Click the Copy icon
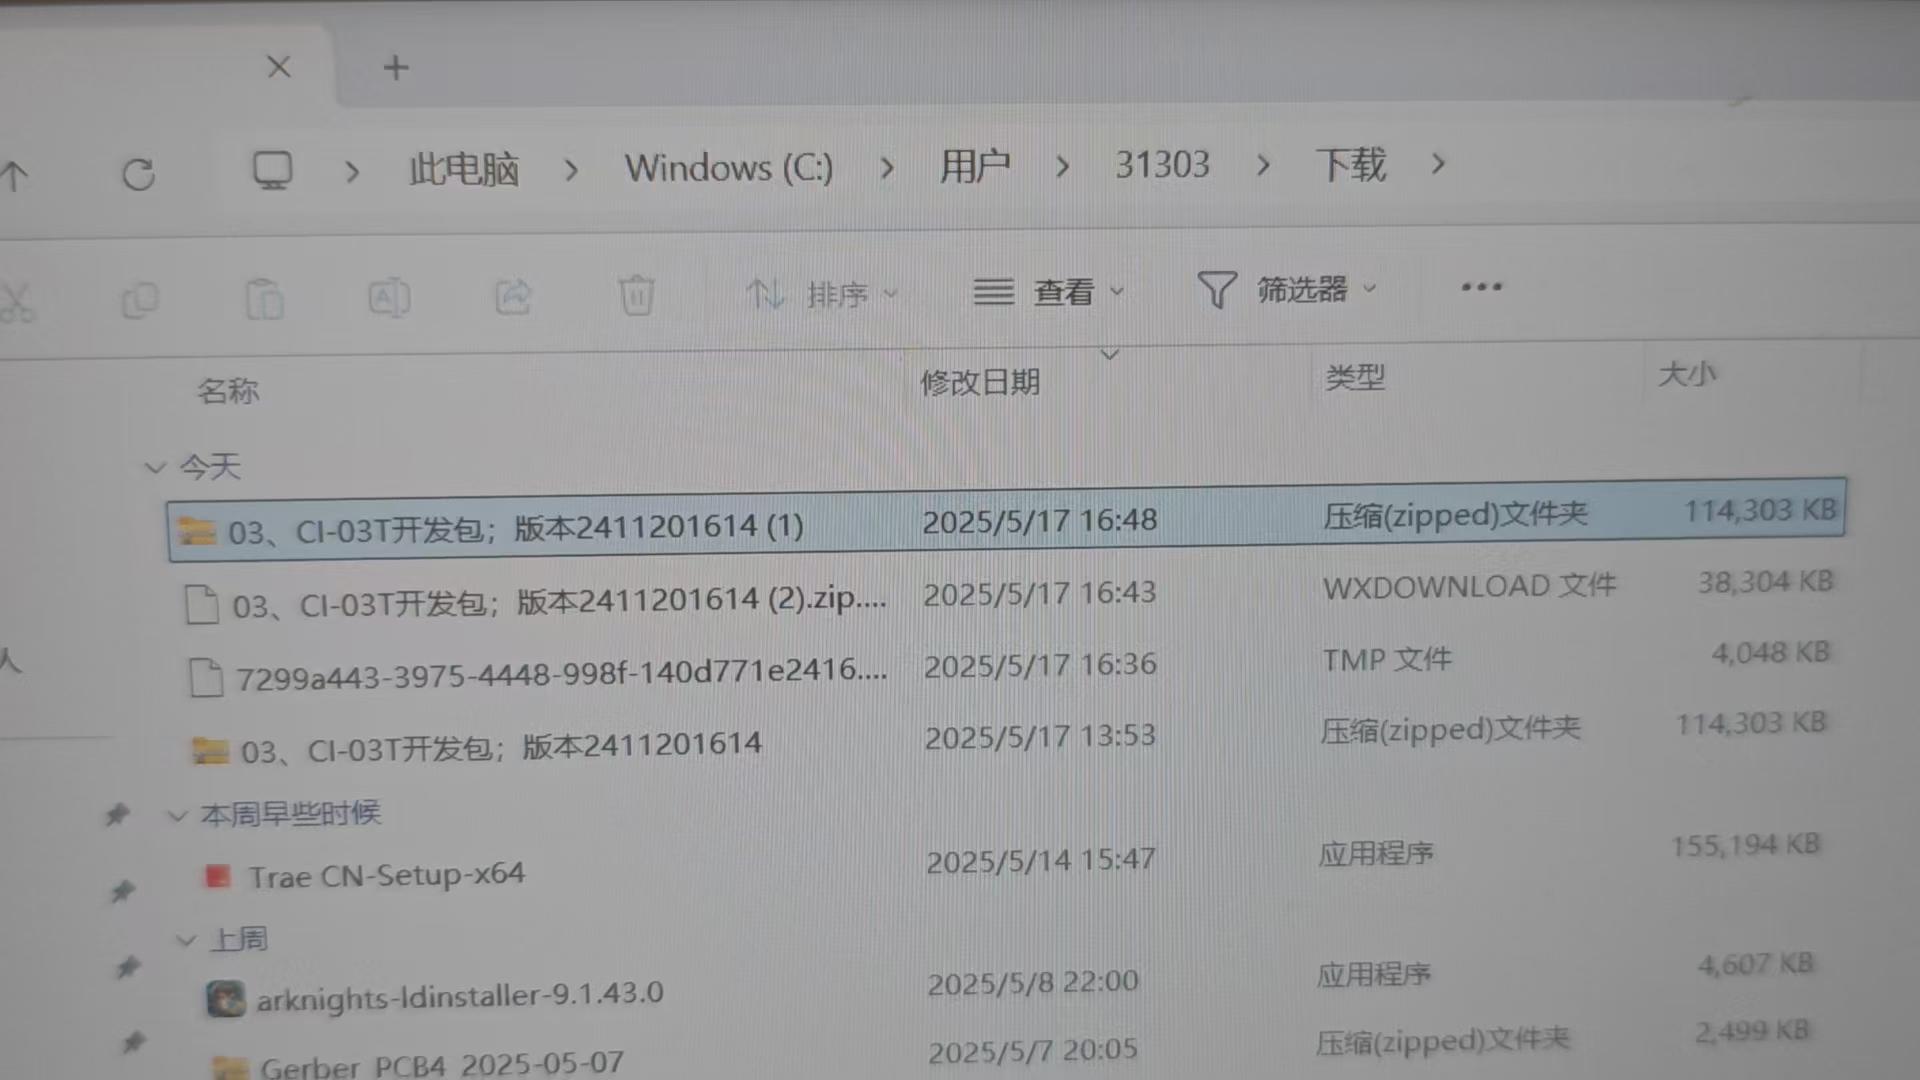 (140, 299)
